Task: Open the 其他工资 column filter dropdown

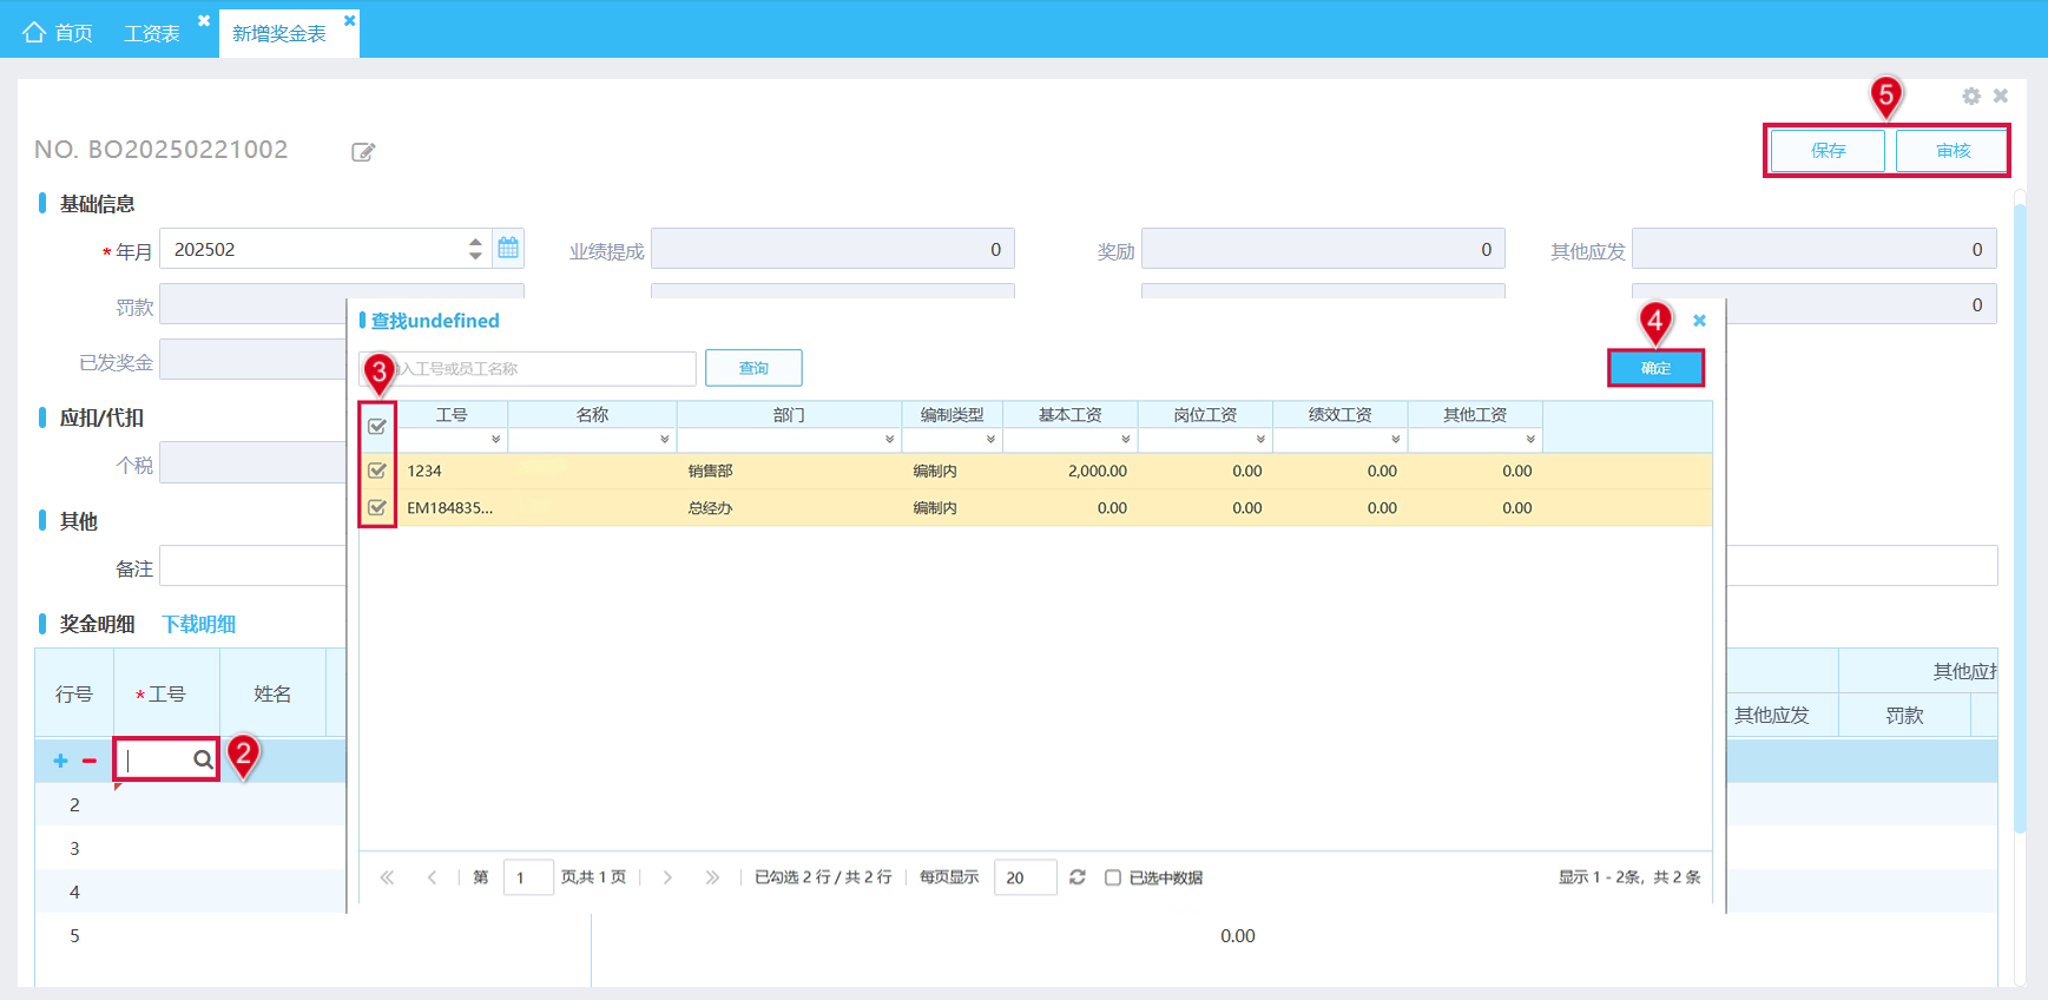Action: 1530,439
